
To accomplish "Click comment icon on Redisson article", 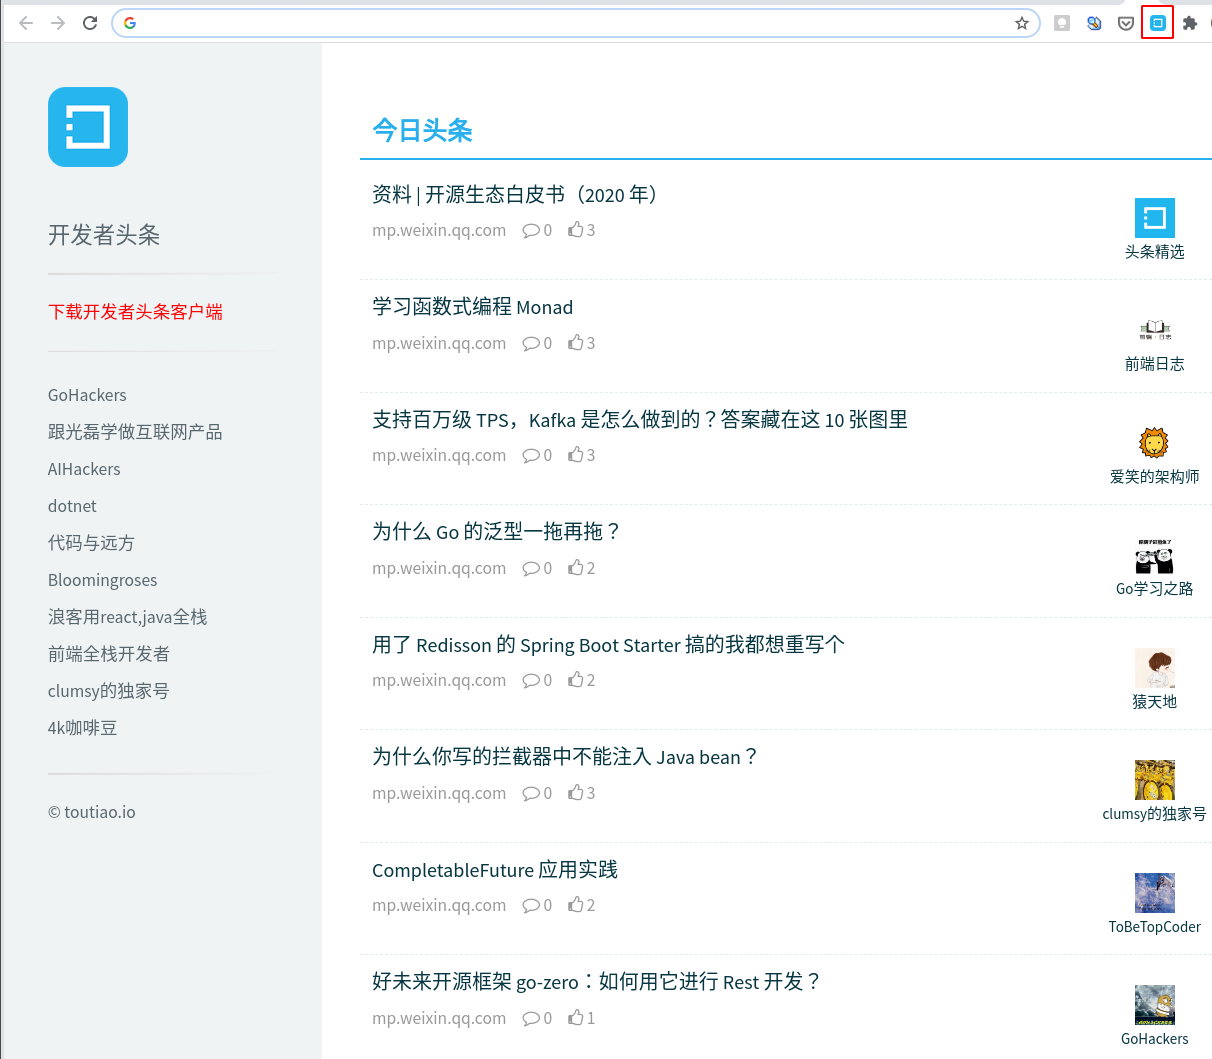I will click(x=530, y=680).
